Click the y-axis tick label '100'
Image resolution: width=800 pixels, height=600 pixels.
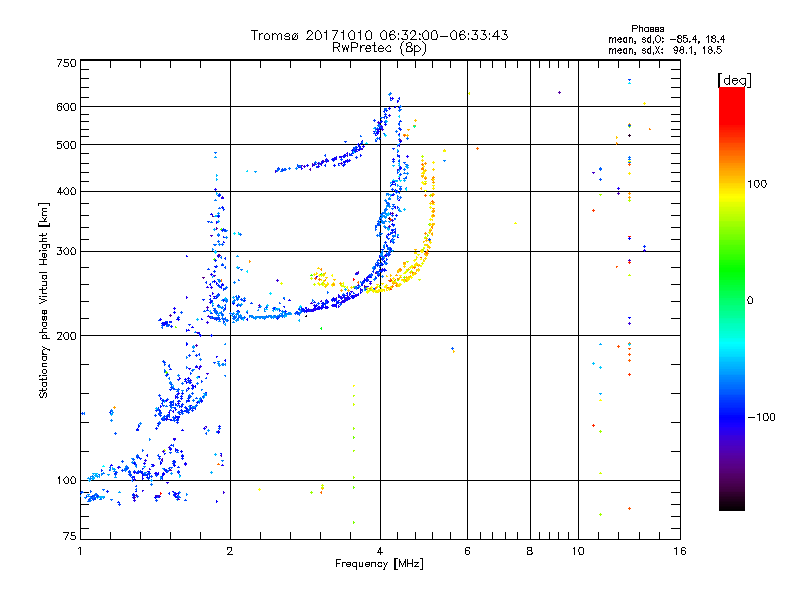coord(66,480)
